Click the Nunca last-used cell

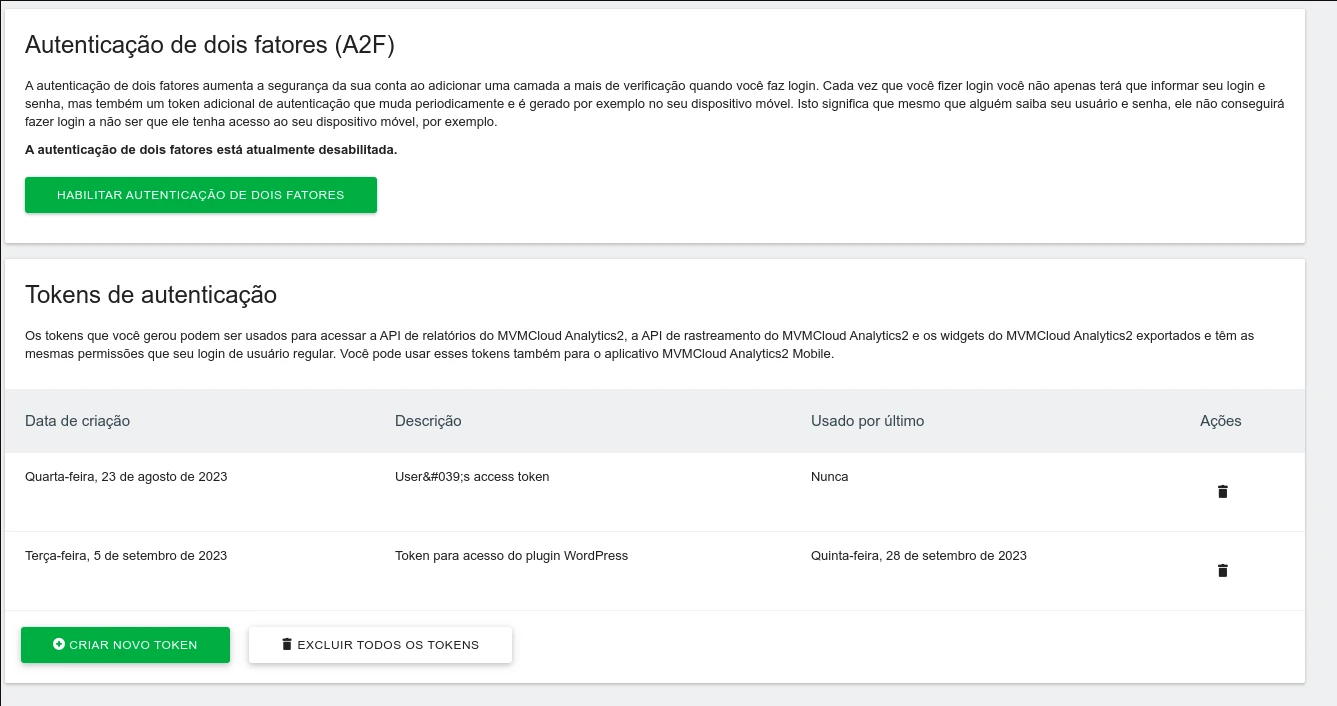coord(829,477)
